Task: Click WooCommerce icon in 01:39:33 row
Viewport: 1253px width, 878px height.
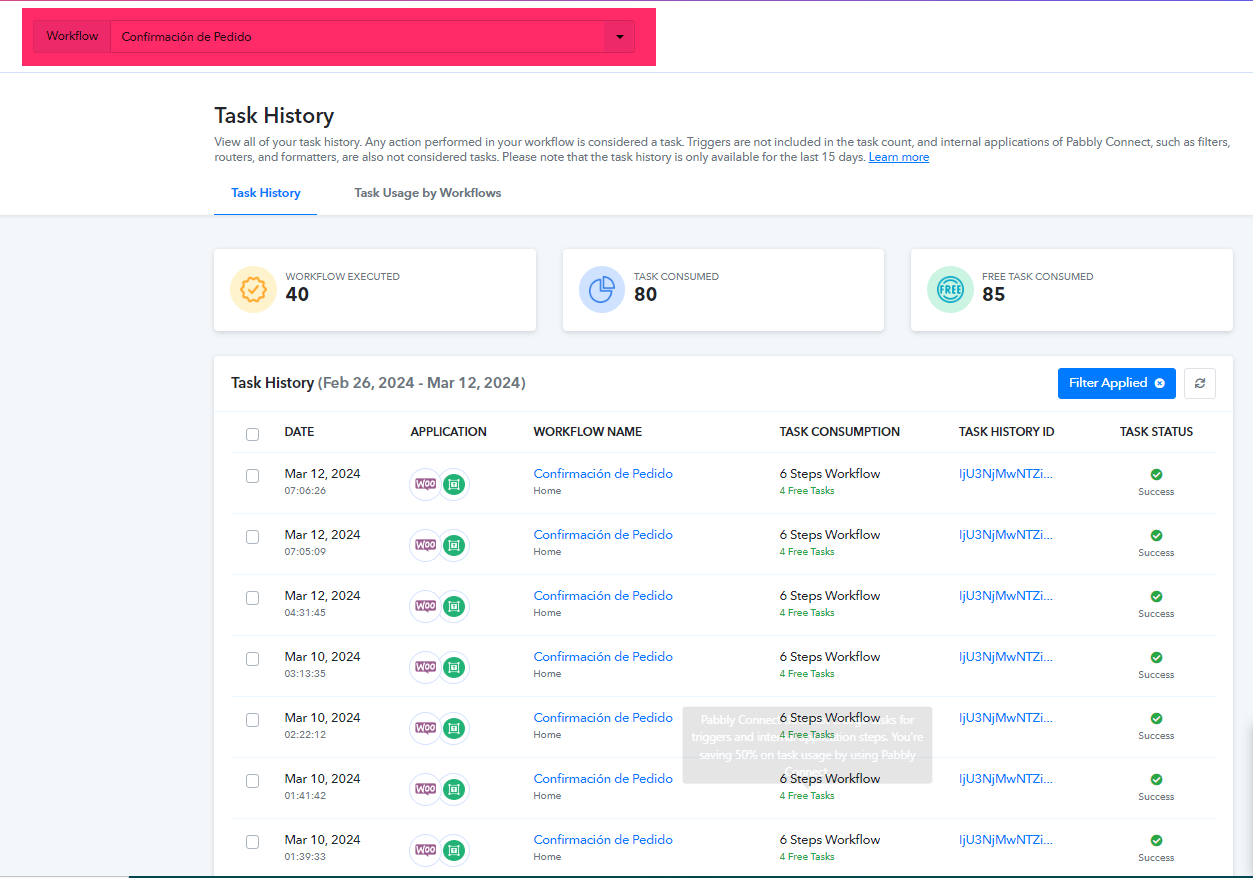Action: (x=425, y=850)
